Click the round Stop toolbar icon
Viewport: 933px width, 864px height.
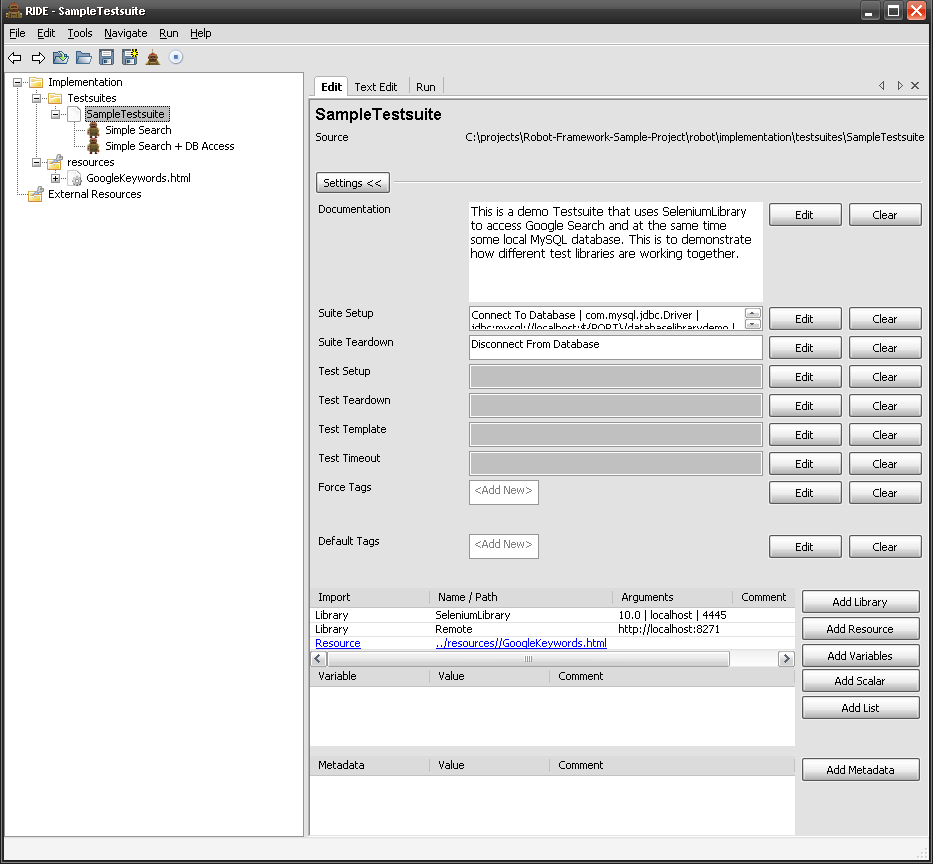(176, 58)
